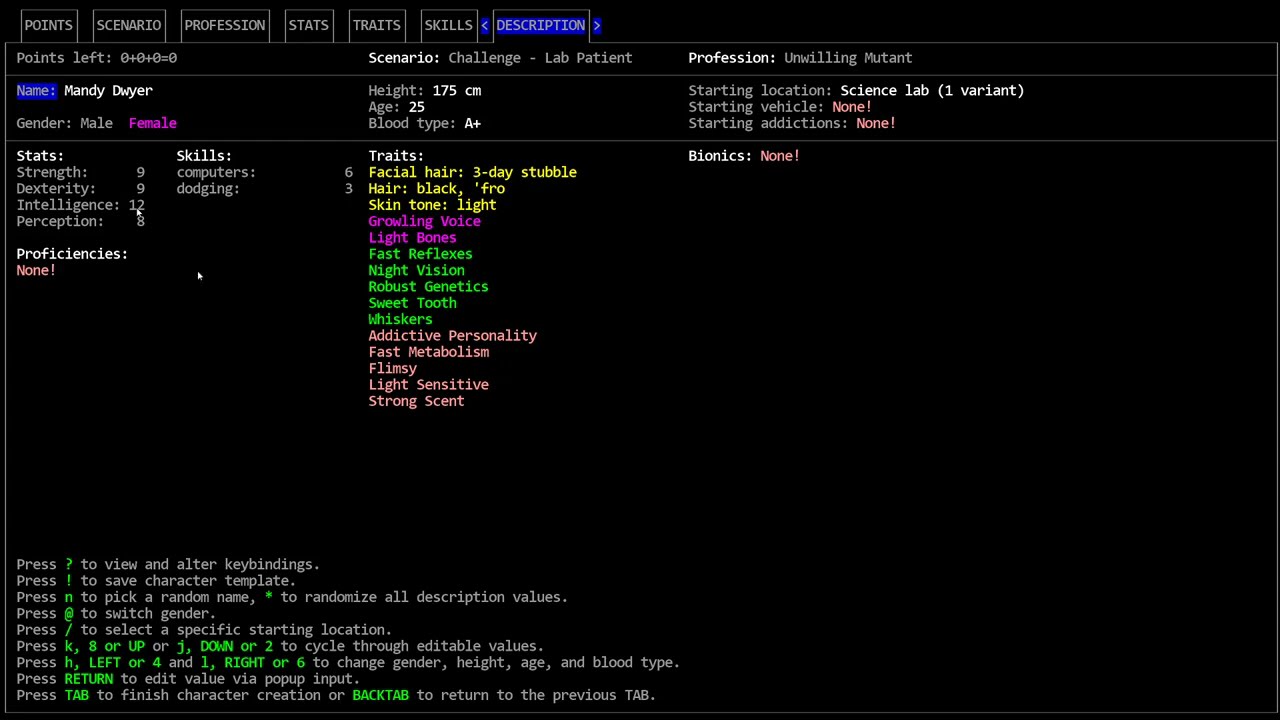Select the TRAITS tab

coord(376,25)
